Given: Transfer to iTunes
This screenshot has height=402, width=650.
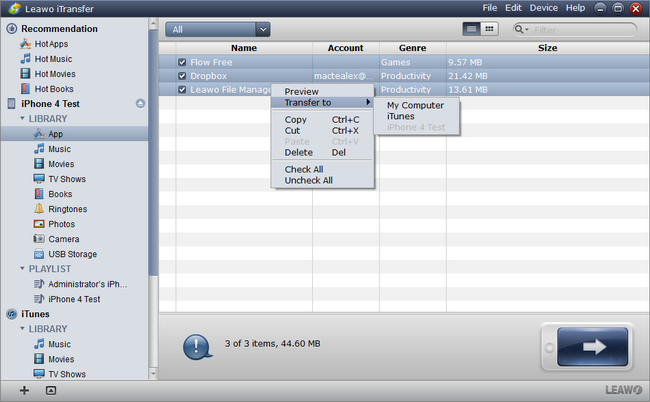Looking at the screenshot, I should [x=400, y=116].
